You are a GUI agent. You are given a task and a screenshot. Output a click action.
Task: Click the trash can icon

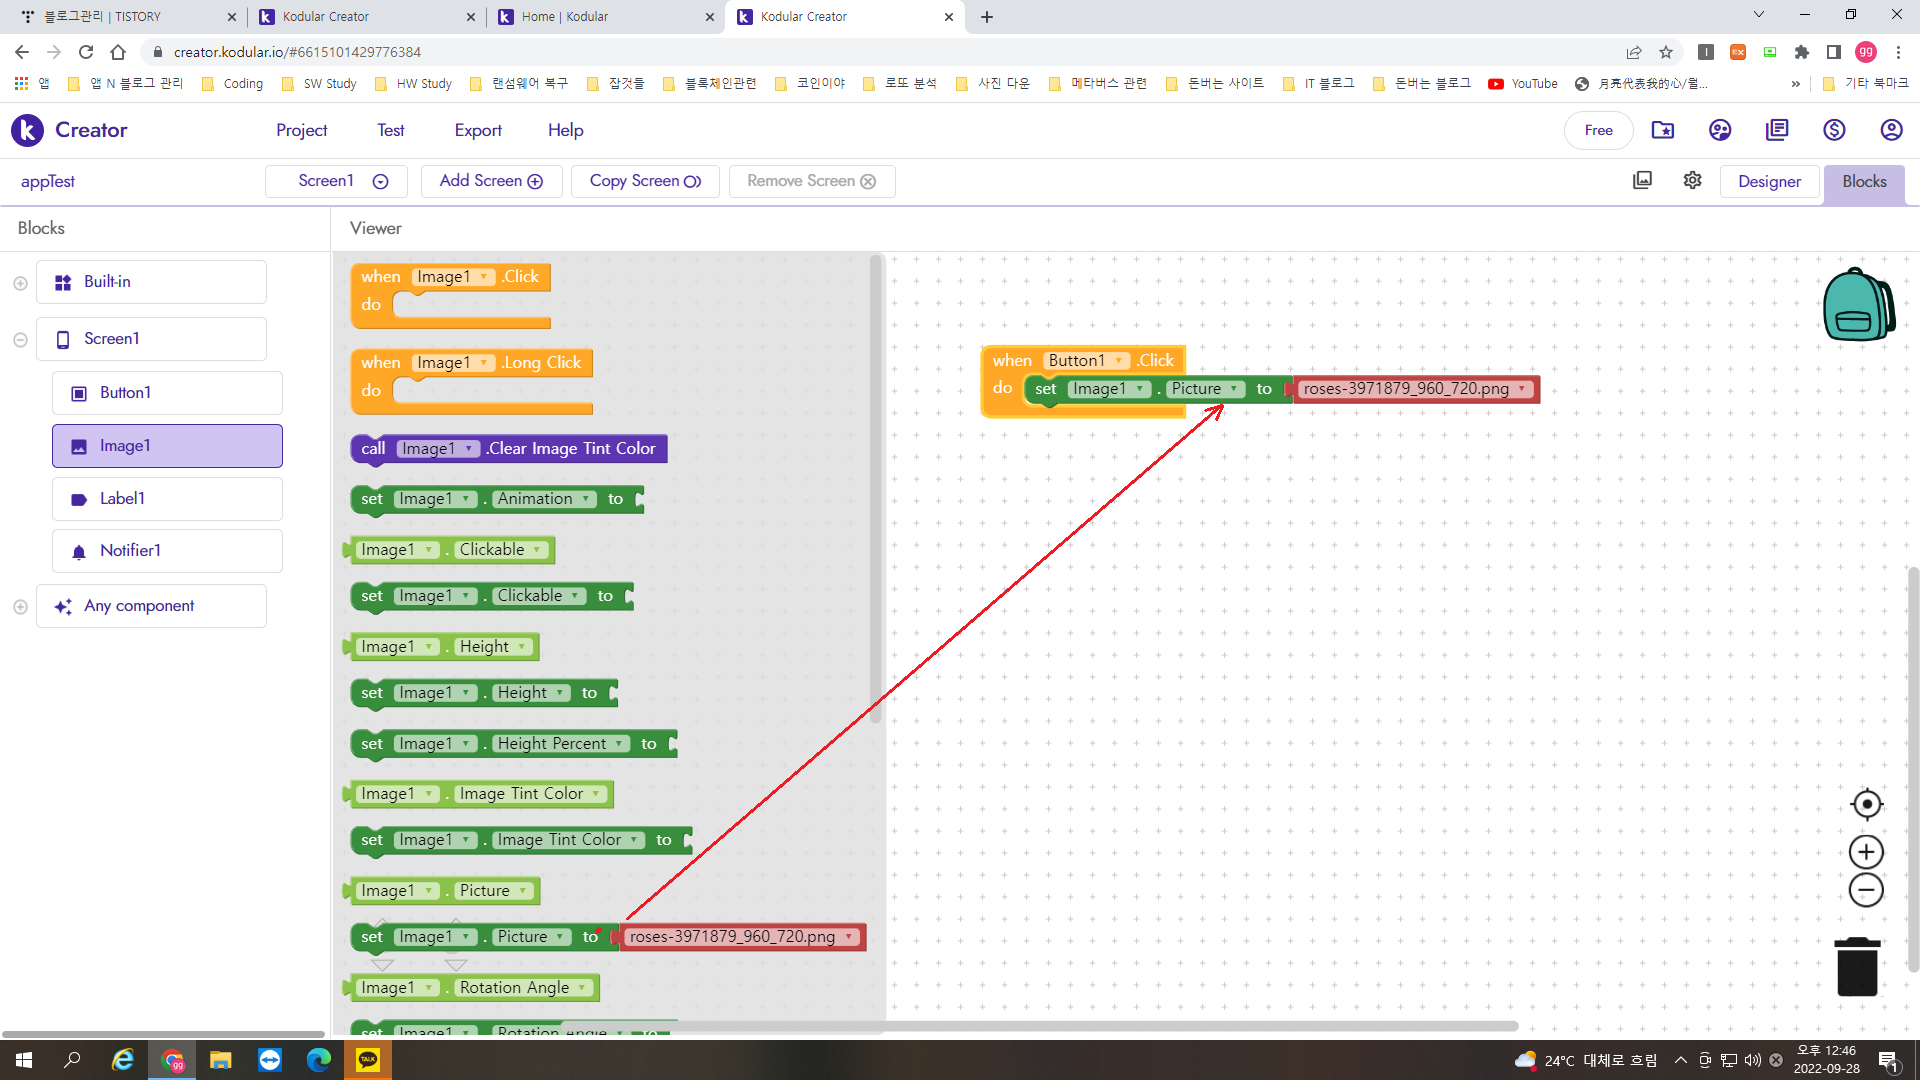(1857, 966)
